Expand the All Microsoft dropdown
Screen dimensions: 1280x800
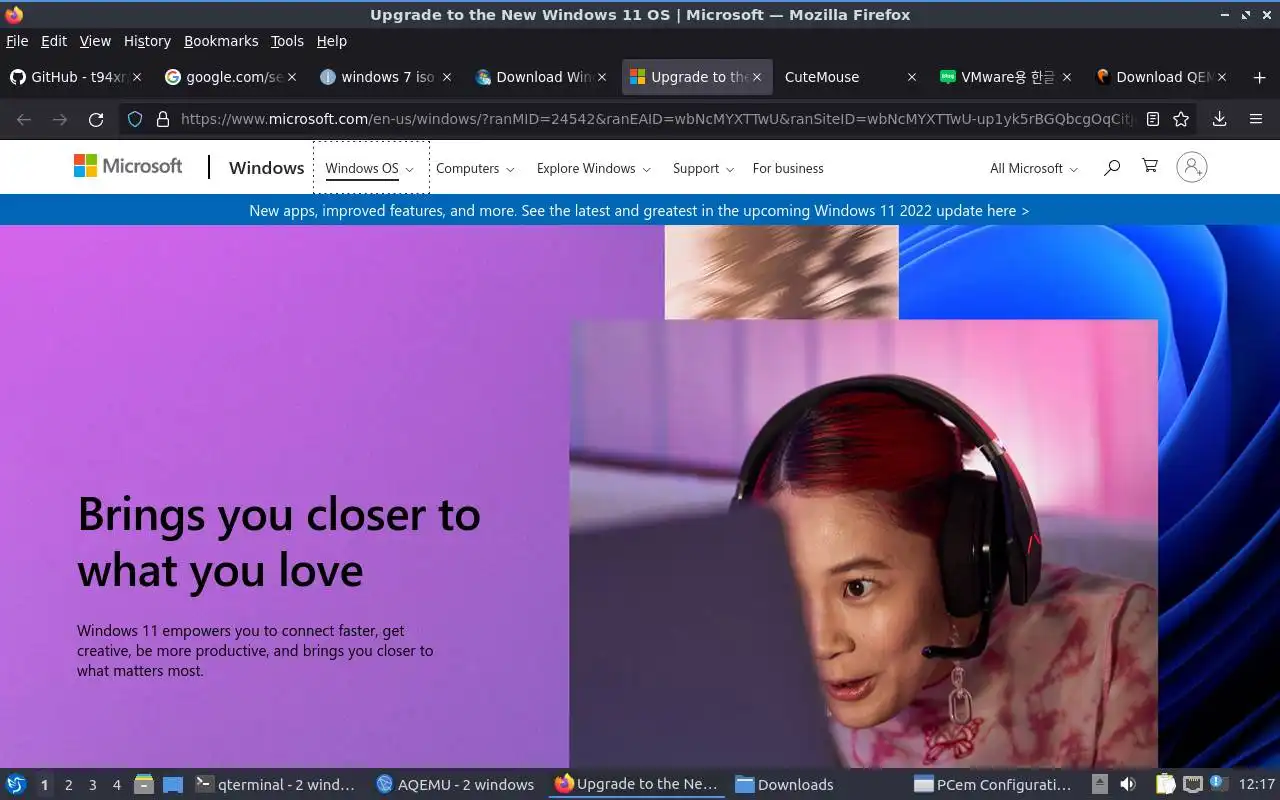point(1034,168)
